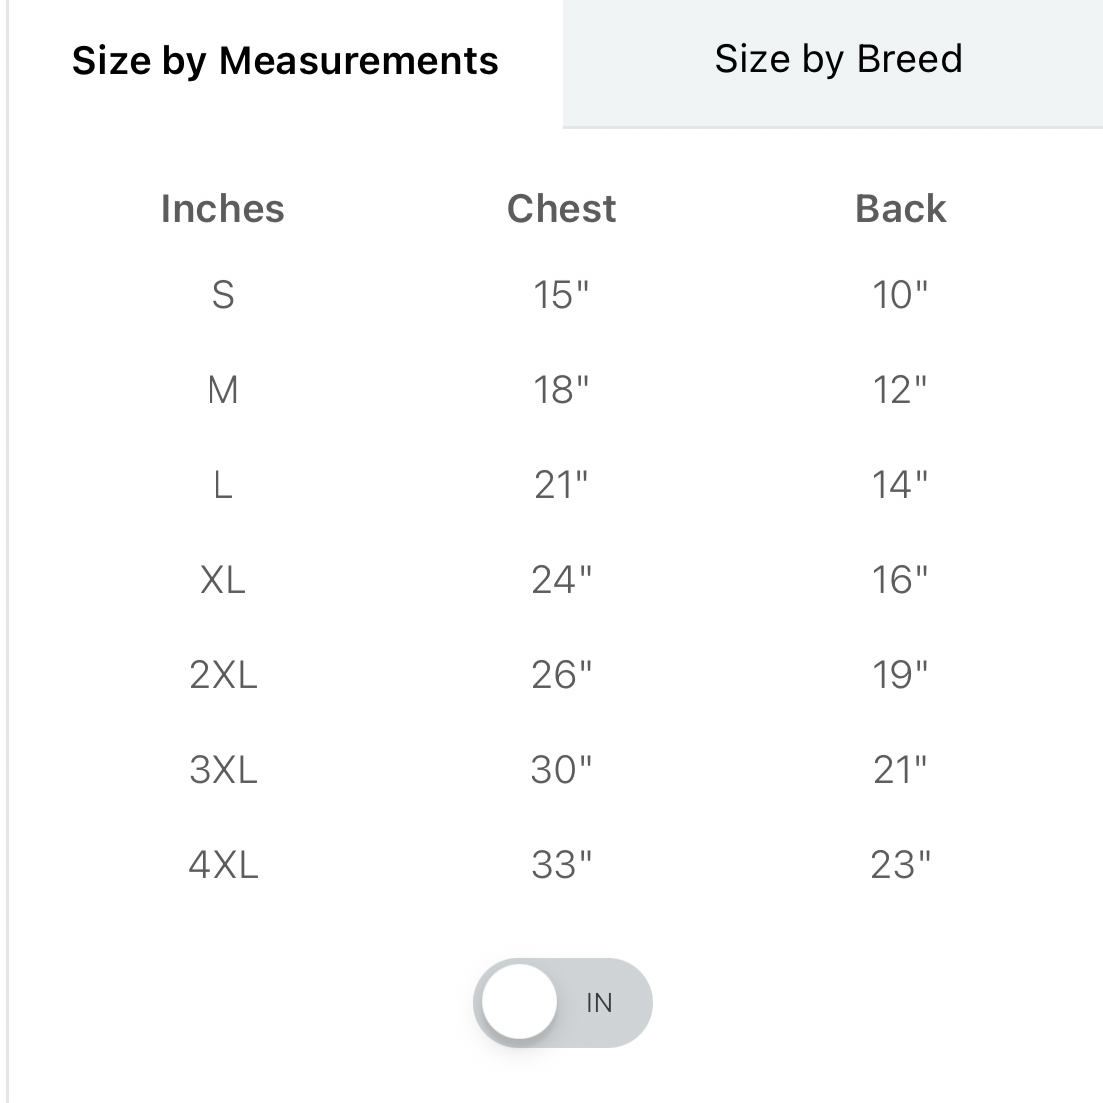The image size is (1103, 1103).
Task: Select the 4XL size row label
Action: [x=223, y=865]
